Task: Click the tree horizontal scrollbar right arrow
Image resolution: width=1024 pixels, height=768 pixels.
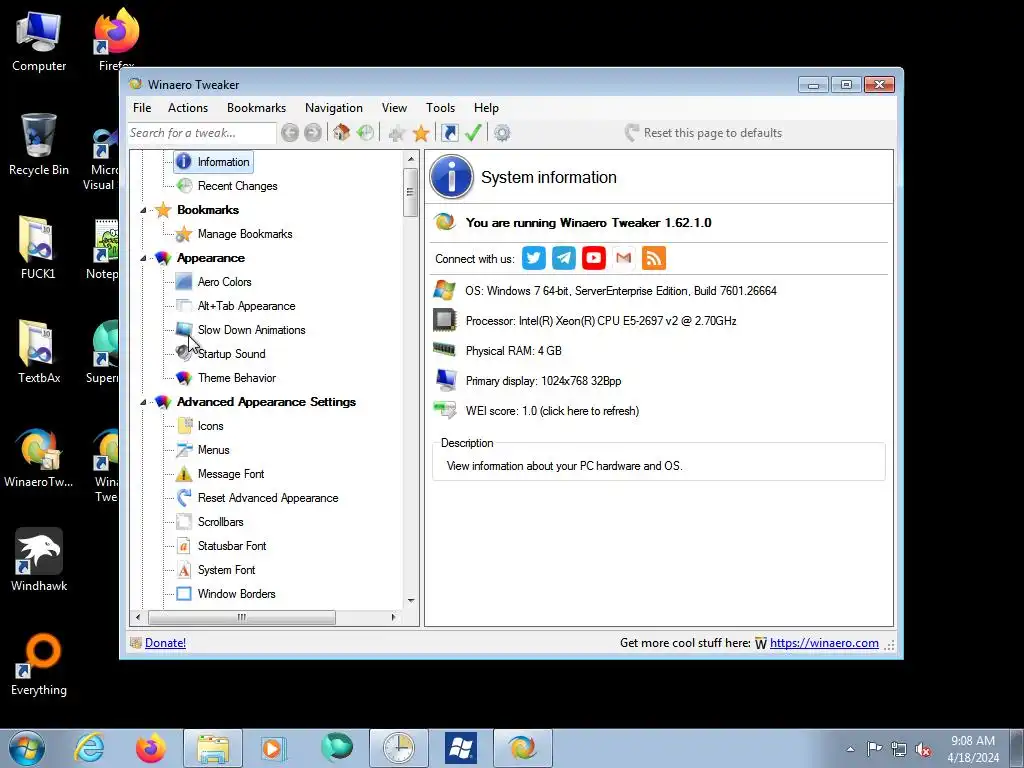Action: tap(393, 617)
